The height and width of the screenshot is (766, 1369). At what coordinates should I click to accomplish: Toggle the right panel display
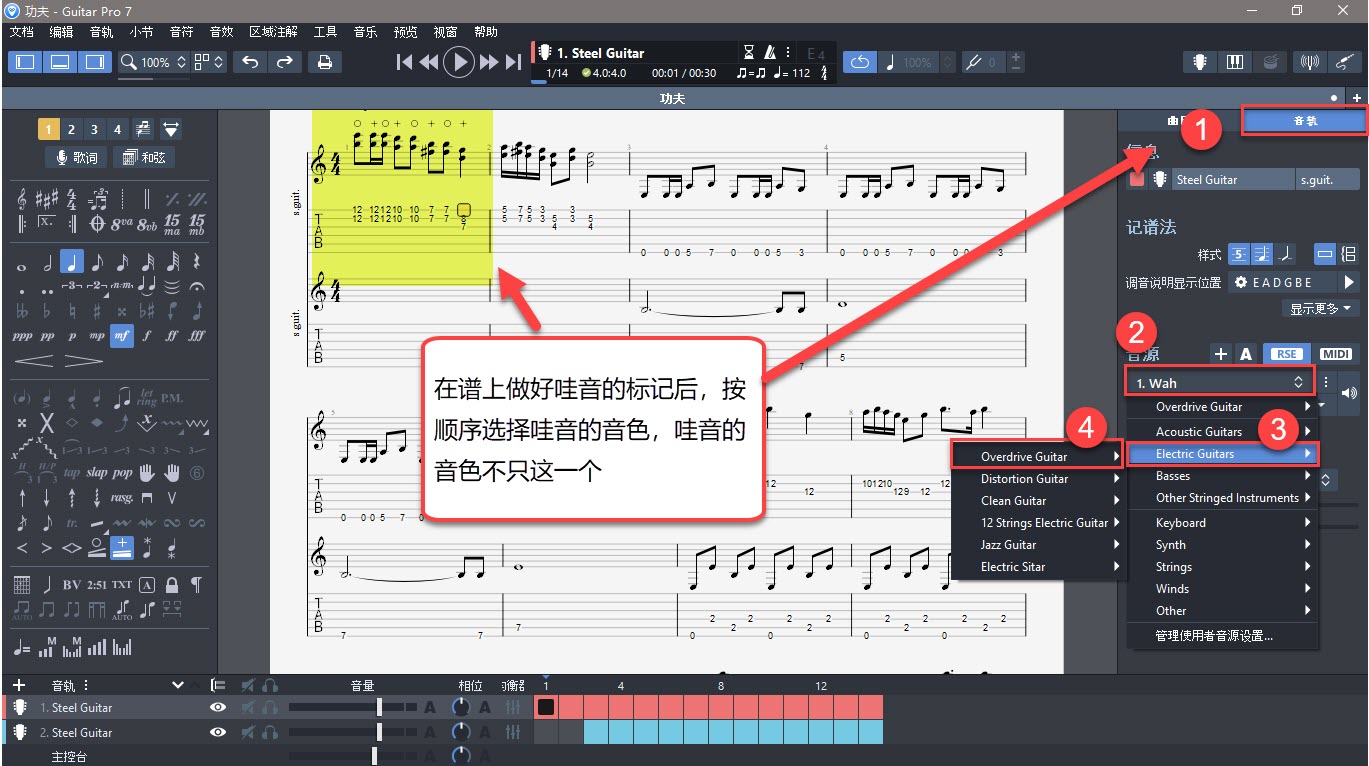point(95,62)
